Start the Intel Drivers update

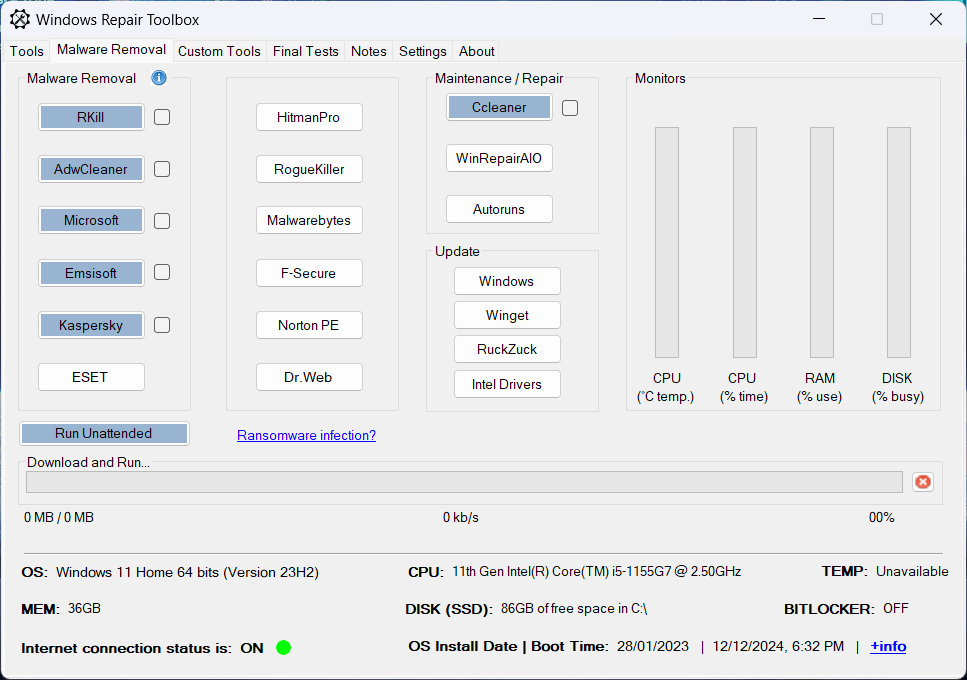507,384
